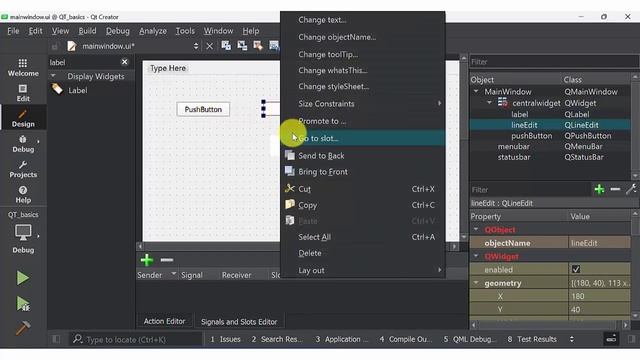Open the Build menu

pyautogui.click(x=87, y=31)
